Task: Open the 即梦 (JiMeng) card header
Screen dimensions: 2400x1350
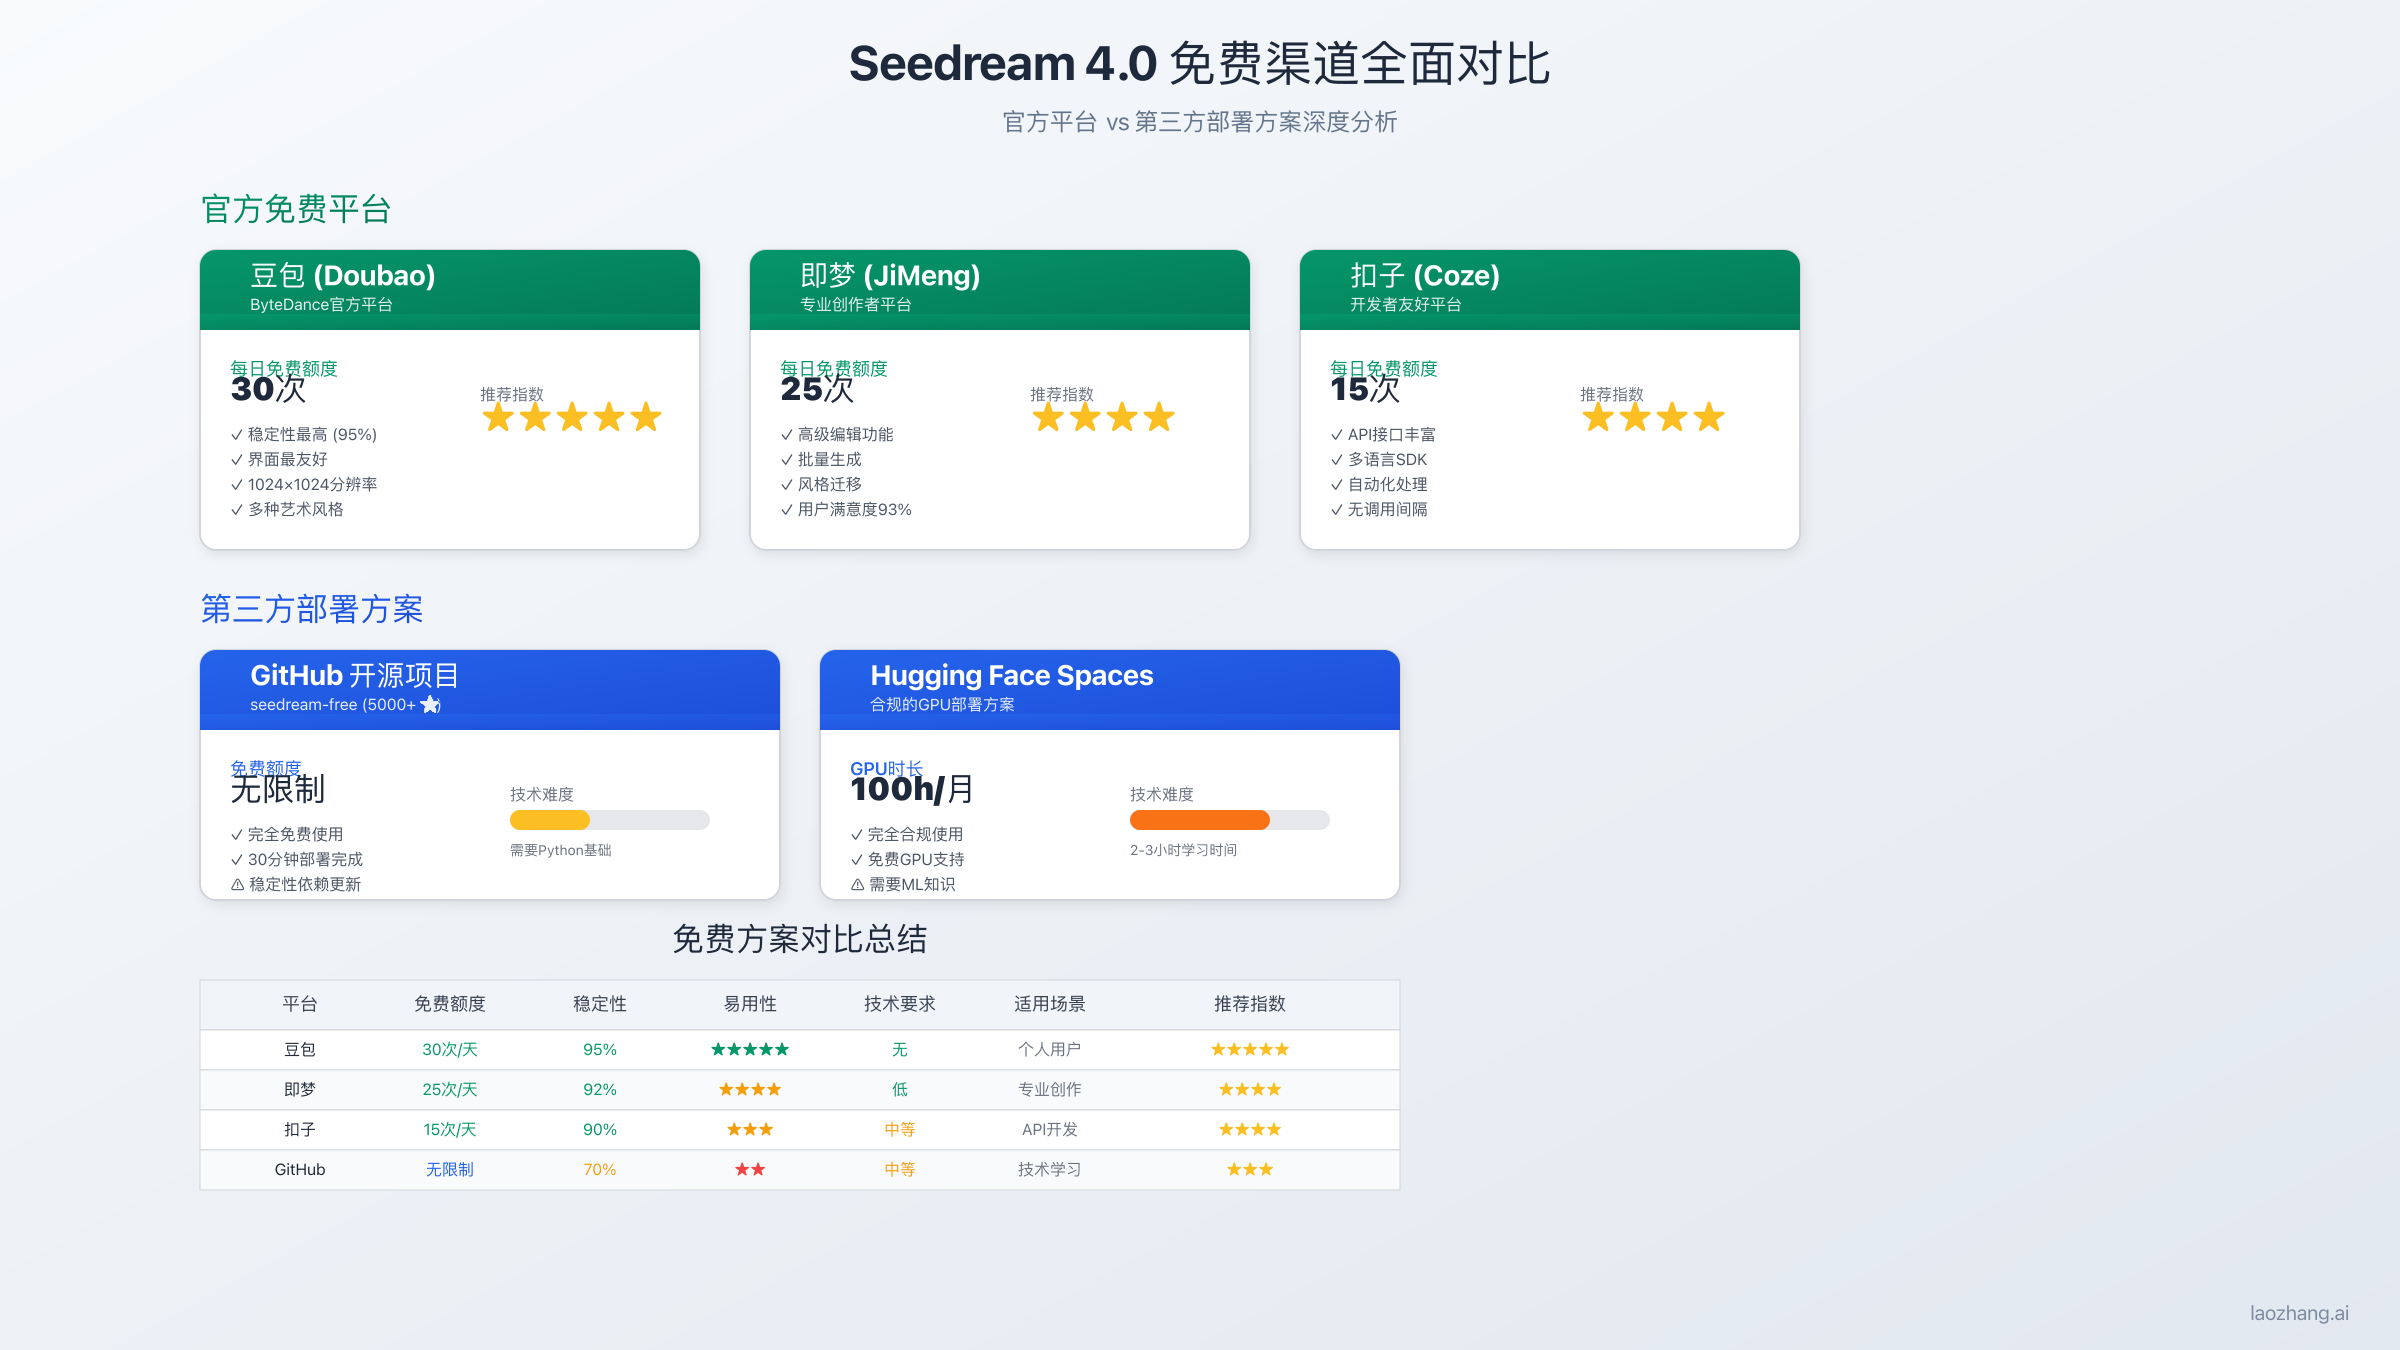Action: pyautogui.click(x=1000, y=290)
